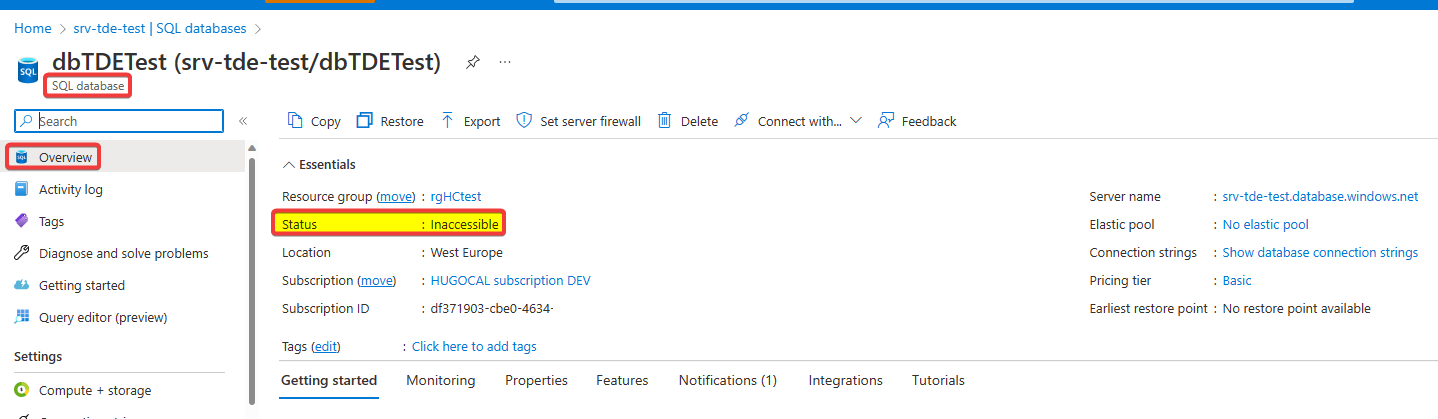Click the Delete trash can icon
The height and width of the screenshot is (419, 1438).
tap(664, 120)
